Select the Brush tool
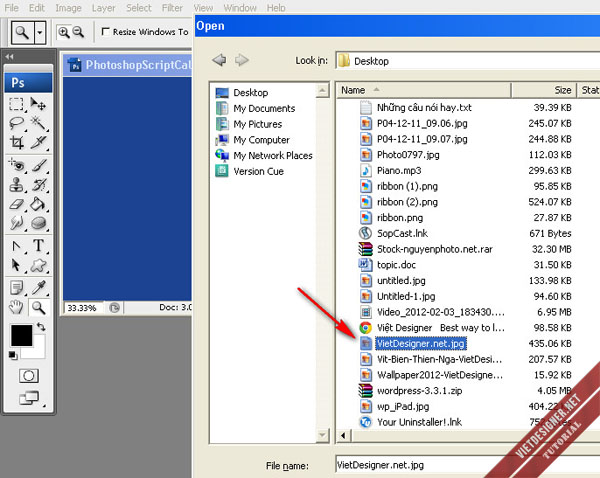This screenshot has height=478, width=600. (x=39, y=166)
